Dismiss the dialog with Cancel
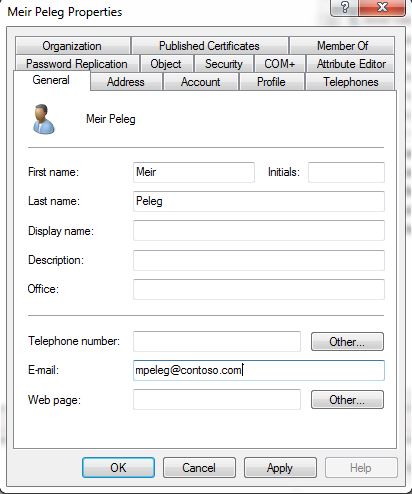412x494 pixels. (x=199, y=467)
